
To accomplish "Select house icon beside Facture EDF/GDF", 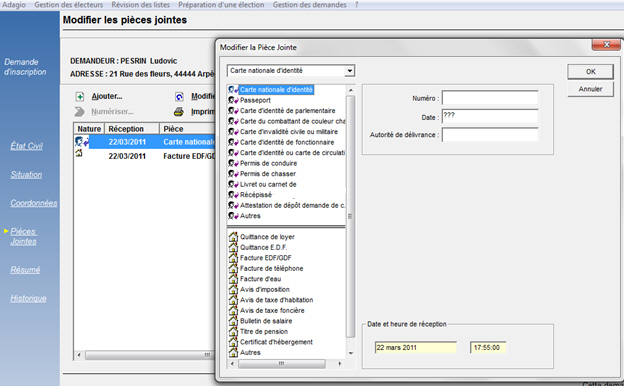I will click(x=233, y=258).
